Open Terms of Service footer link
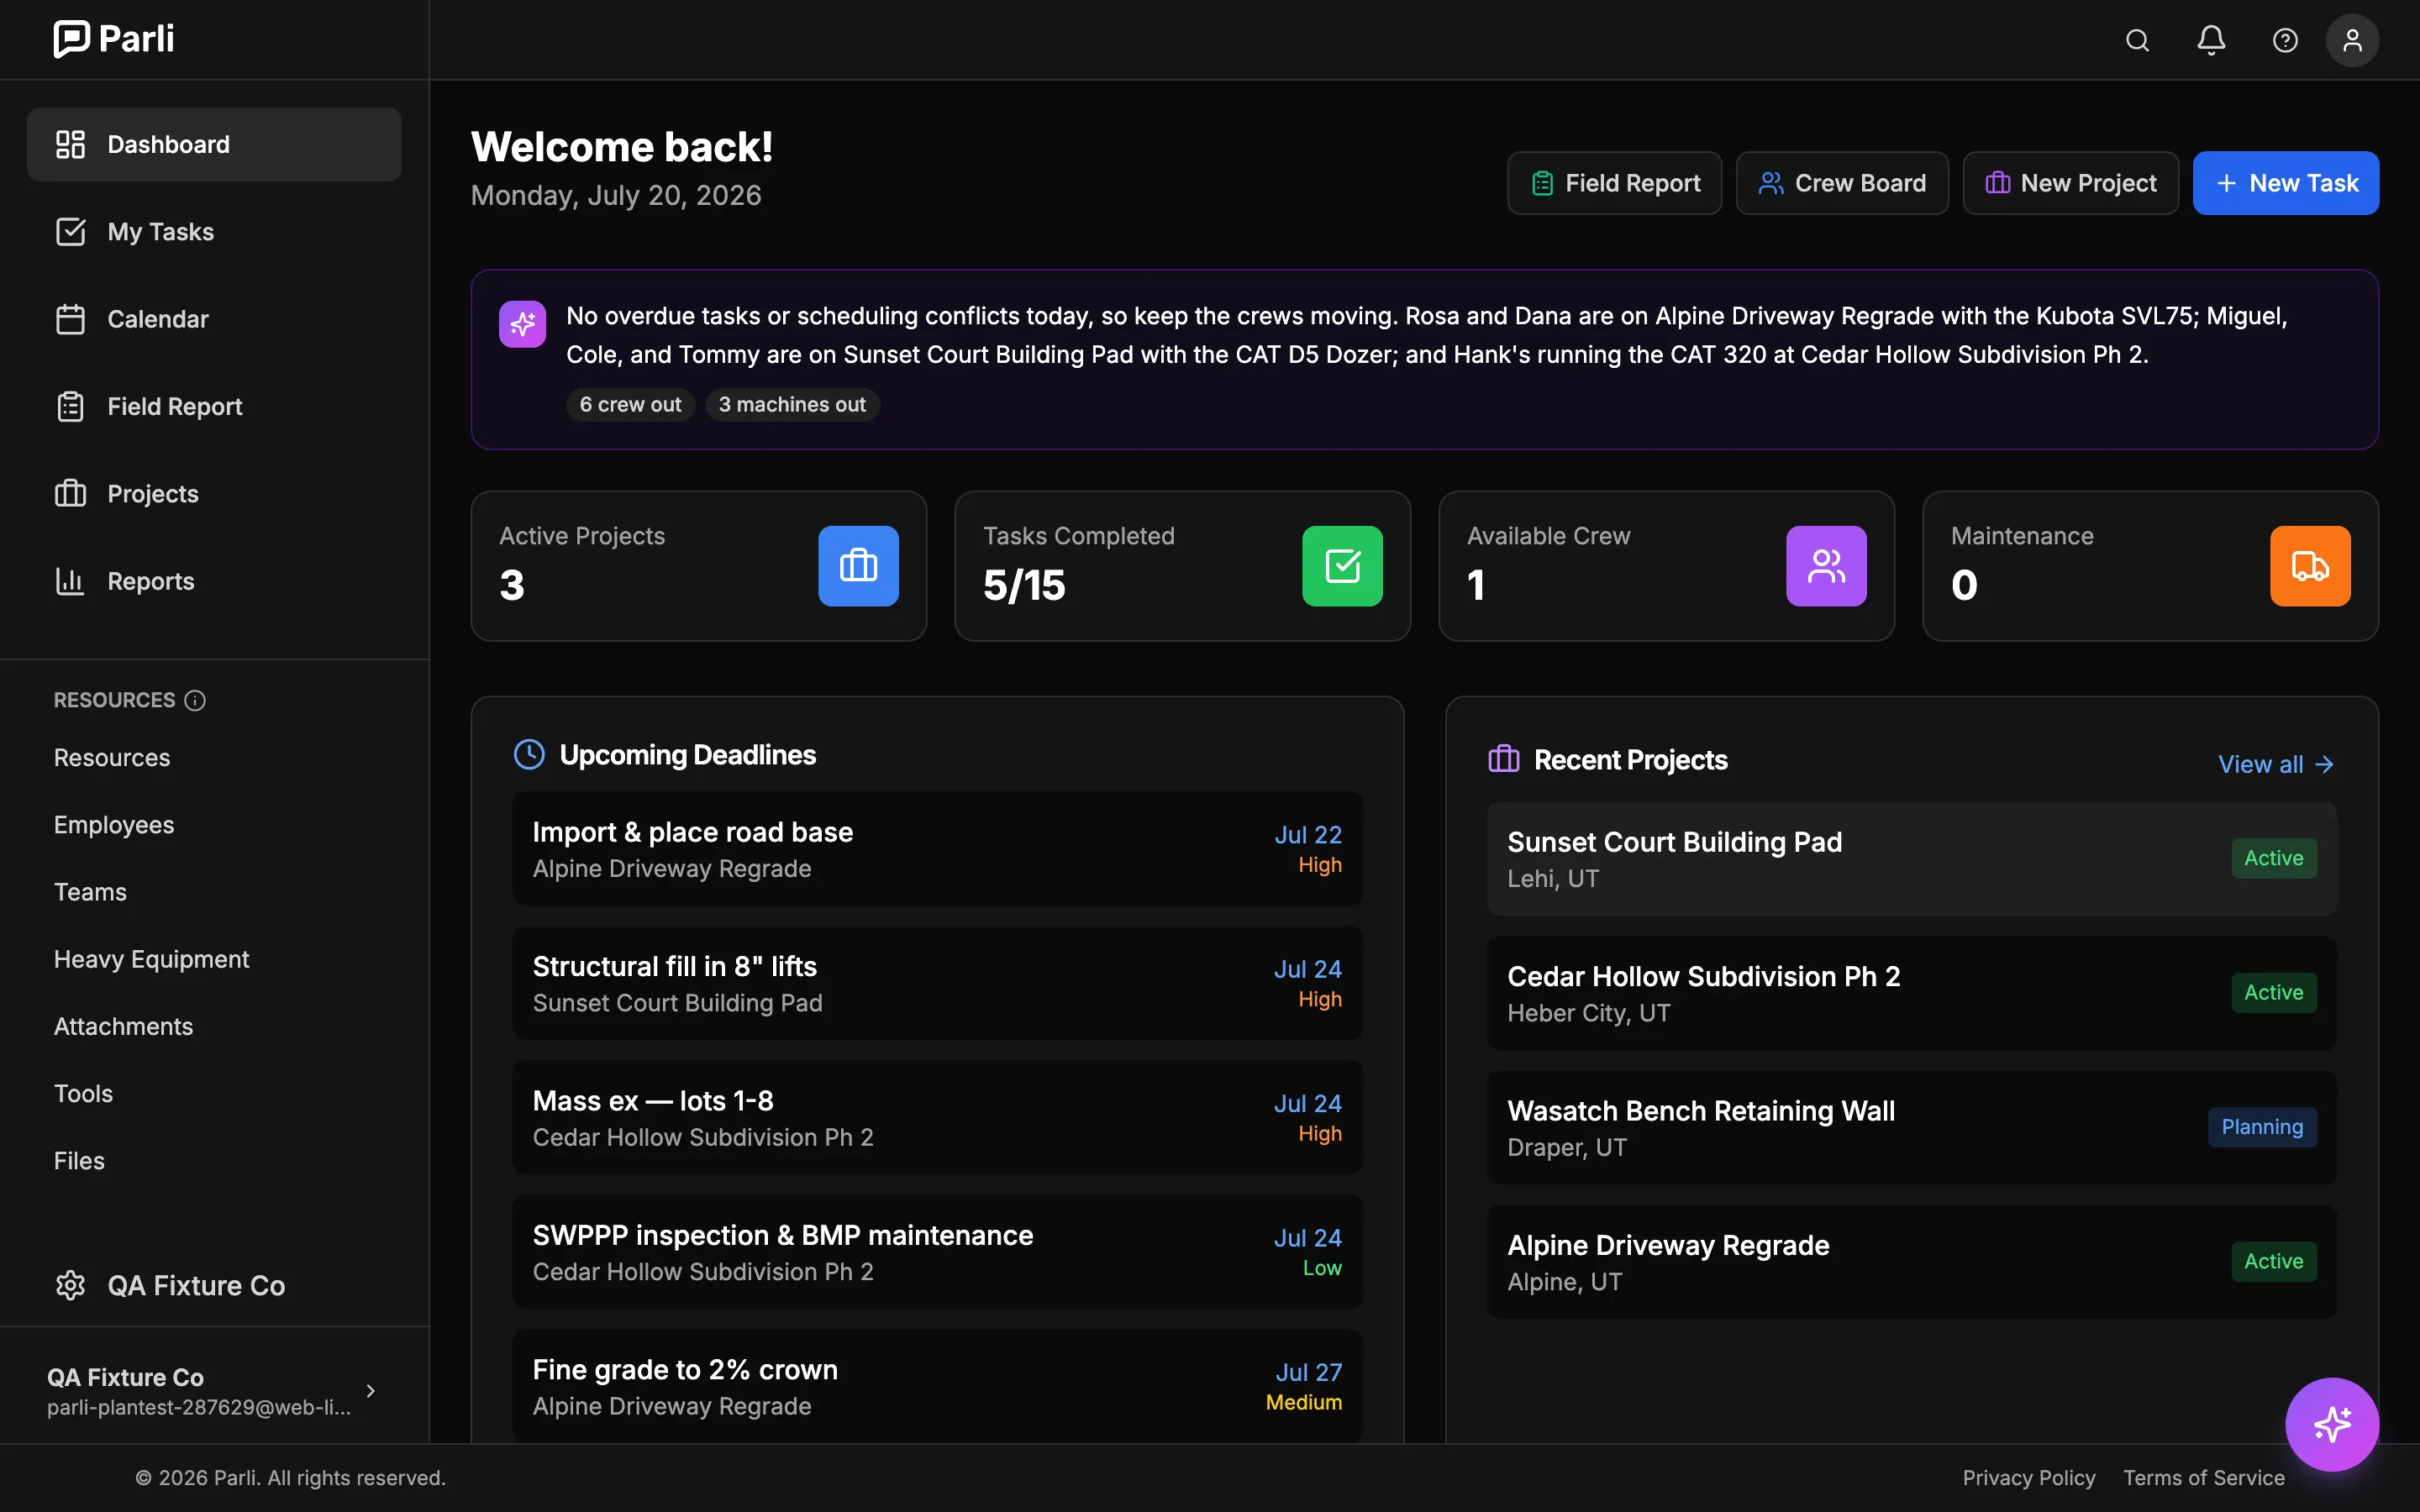 (x=2204, y=1477)
